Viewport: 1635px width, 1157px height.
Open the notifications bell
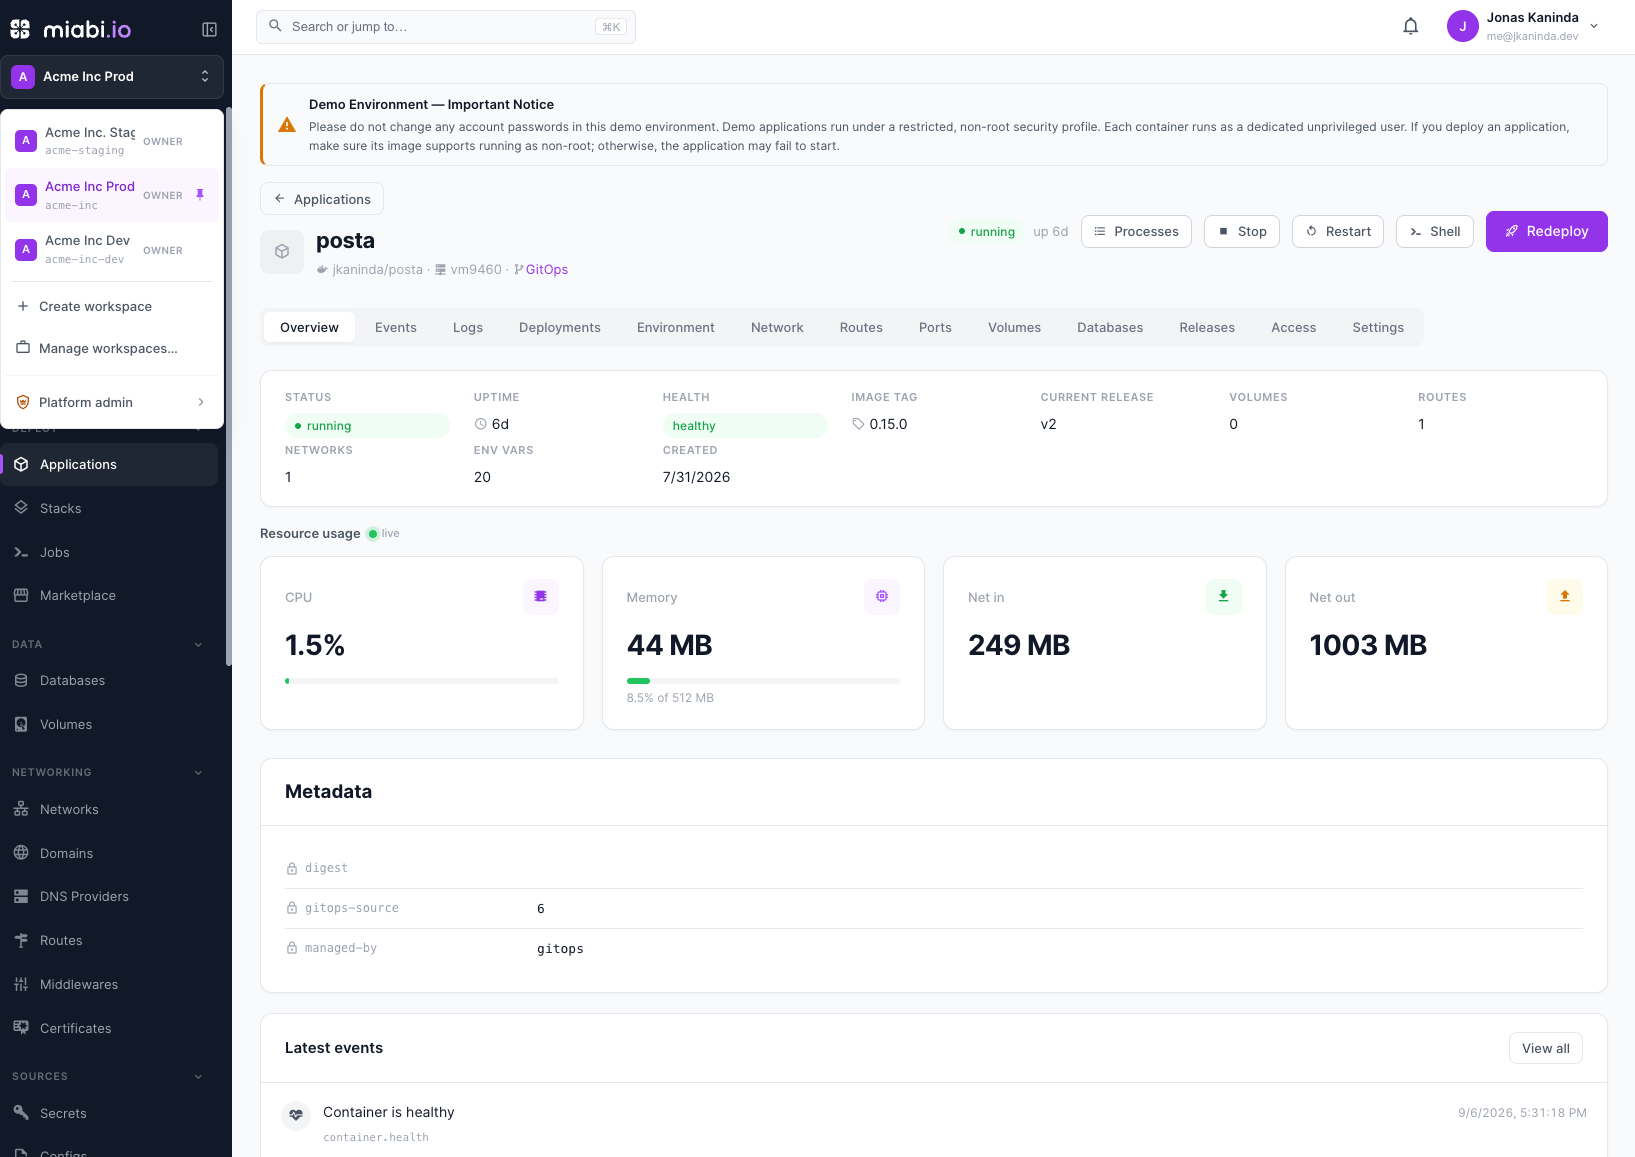tap(1410, 27)
